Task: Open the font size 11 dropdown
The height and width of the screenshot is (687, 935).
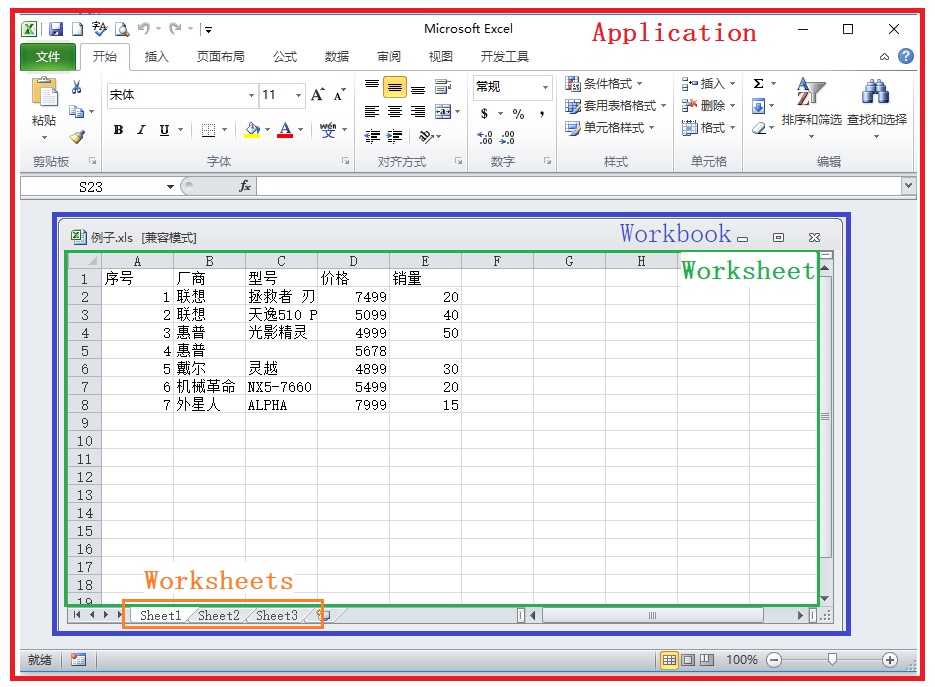Action: tap(299, 95)
